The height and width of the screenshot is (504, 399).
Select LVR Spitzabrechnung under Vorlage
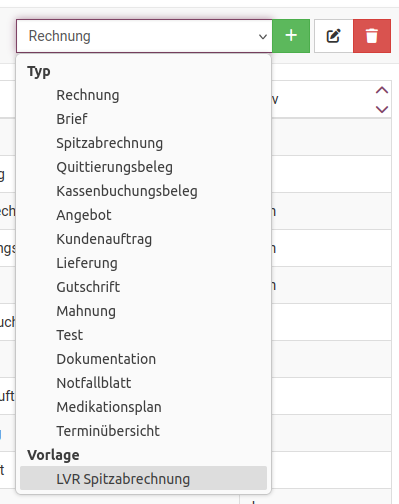pyautogui.click(x=143, y=478)
